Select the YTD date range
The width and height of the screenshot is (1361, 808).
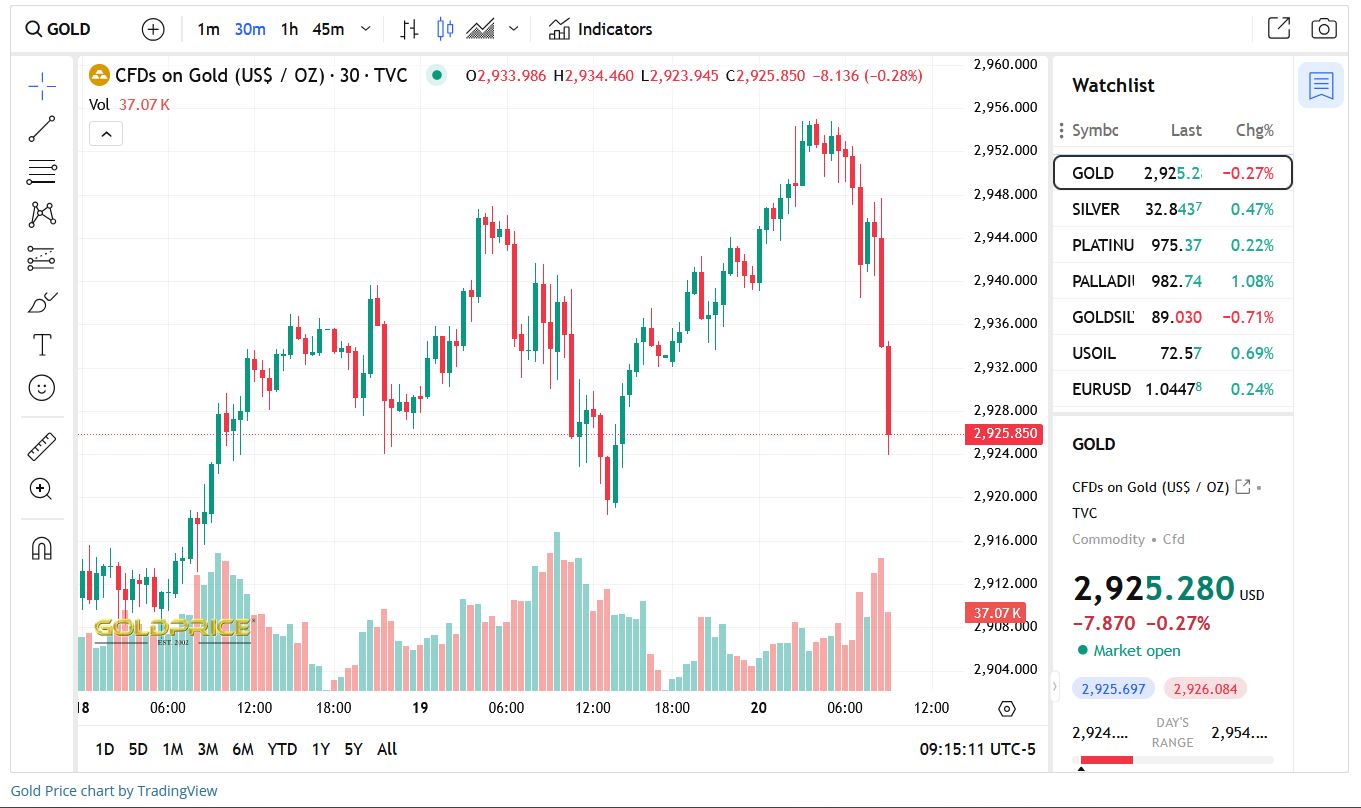pos(282,749)
